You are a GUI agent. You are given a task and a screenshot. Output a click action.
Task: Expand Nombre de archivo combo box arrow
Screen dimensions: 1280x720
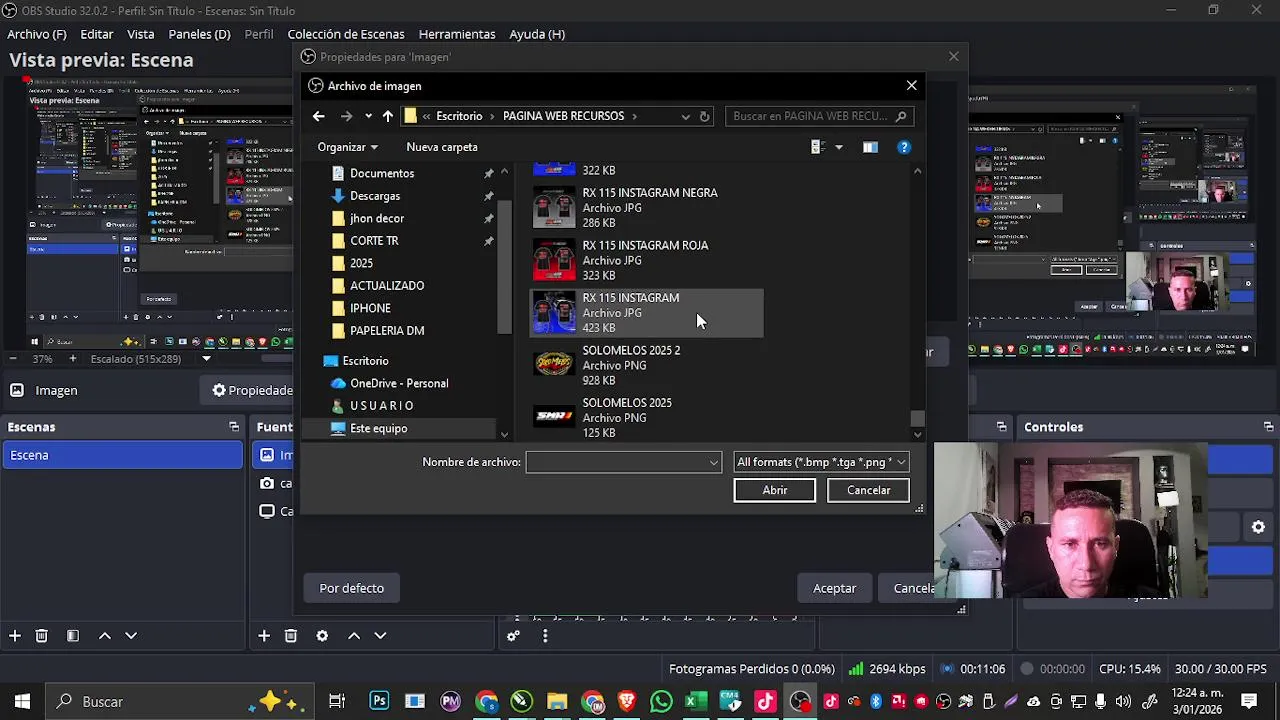(713, 462)
